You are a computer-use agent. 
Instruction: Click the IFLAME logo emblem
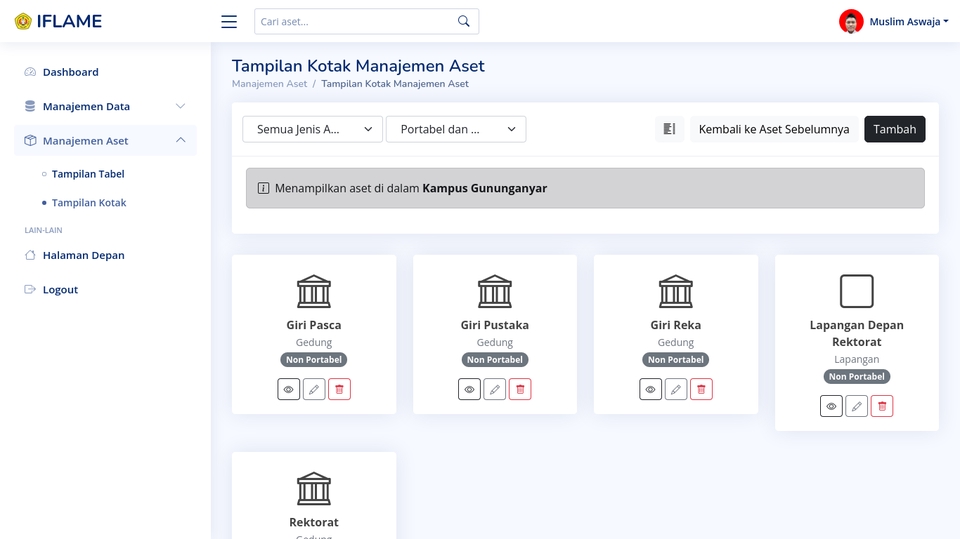(23, 21)
